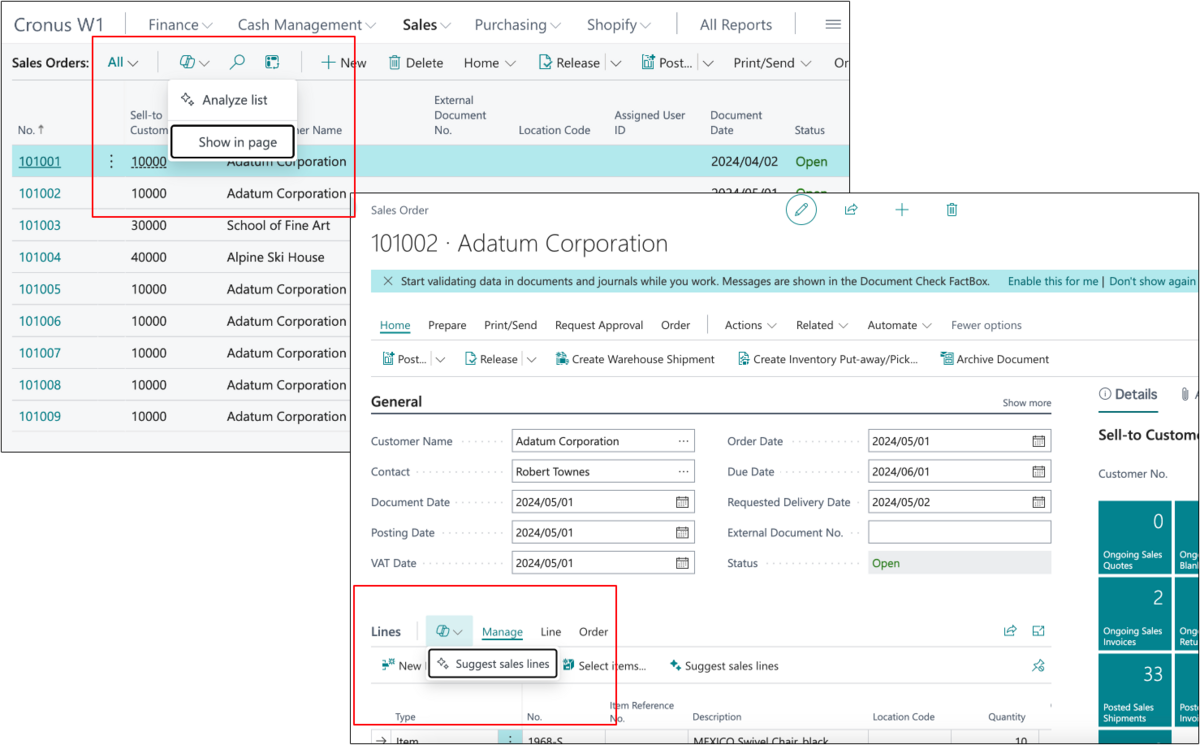This screenshot has width=1200, height=745.
Task: Click New line in Lines toolbar
Action: pos(401,666)
